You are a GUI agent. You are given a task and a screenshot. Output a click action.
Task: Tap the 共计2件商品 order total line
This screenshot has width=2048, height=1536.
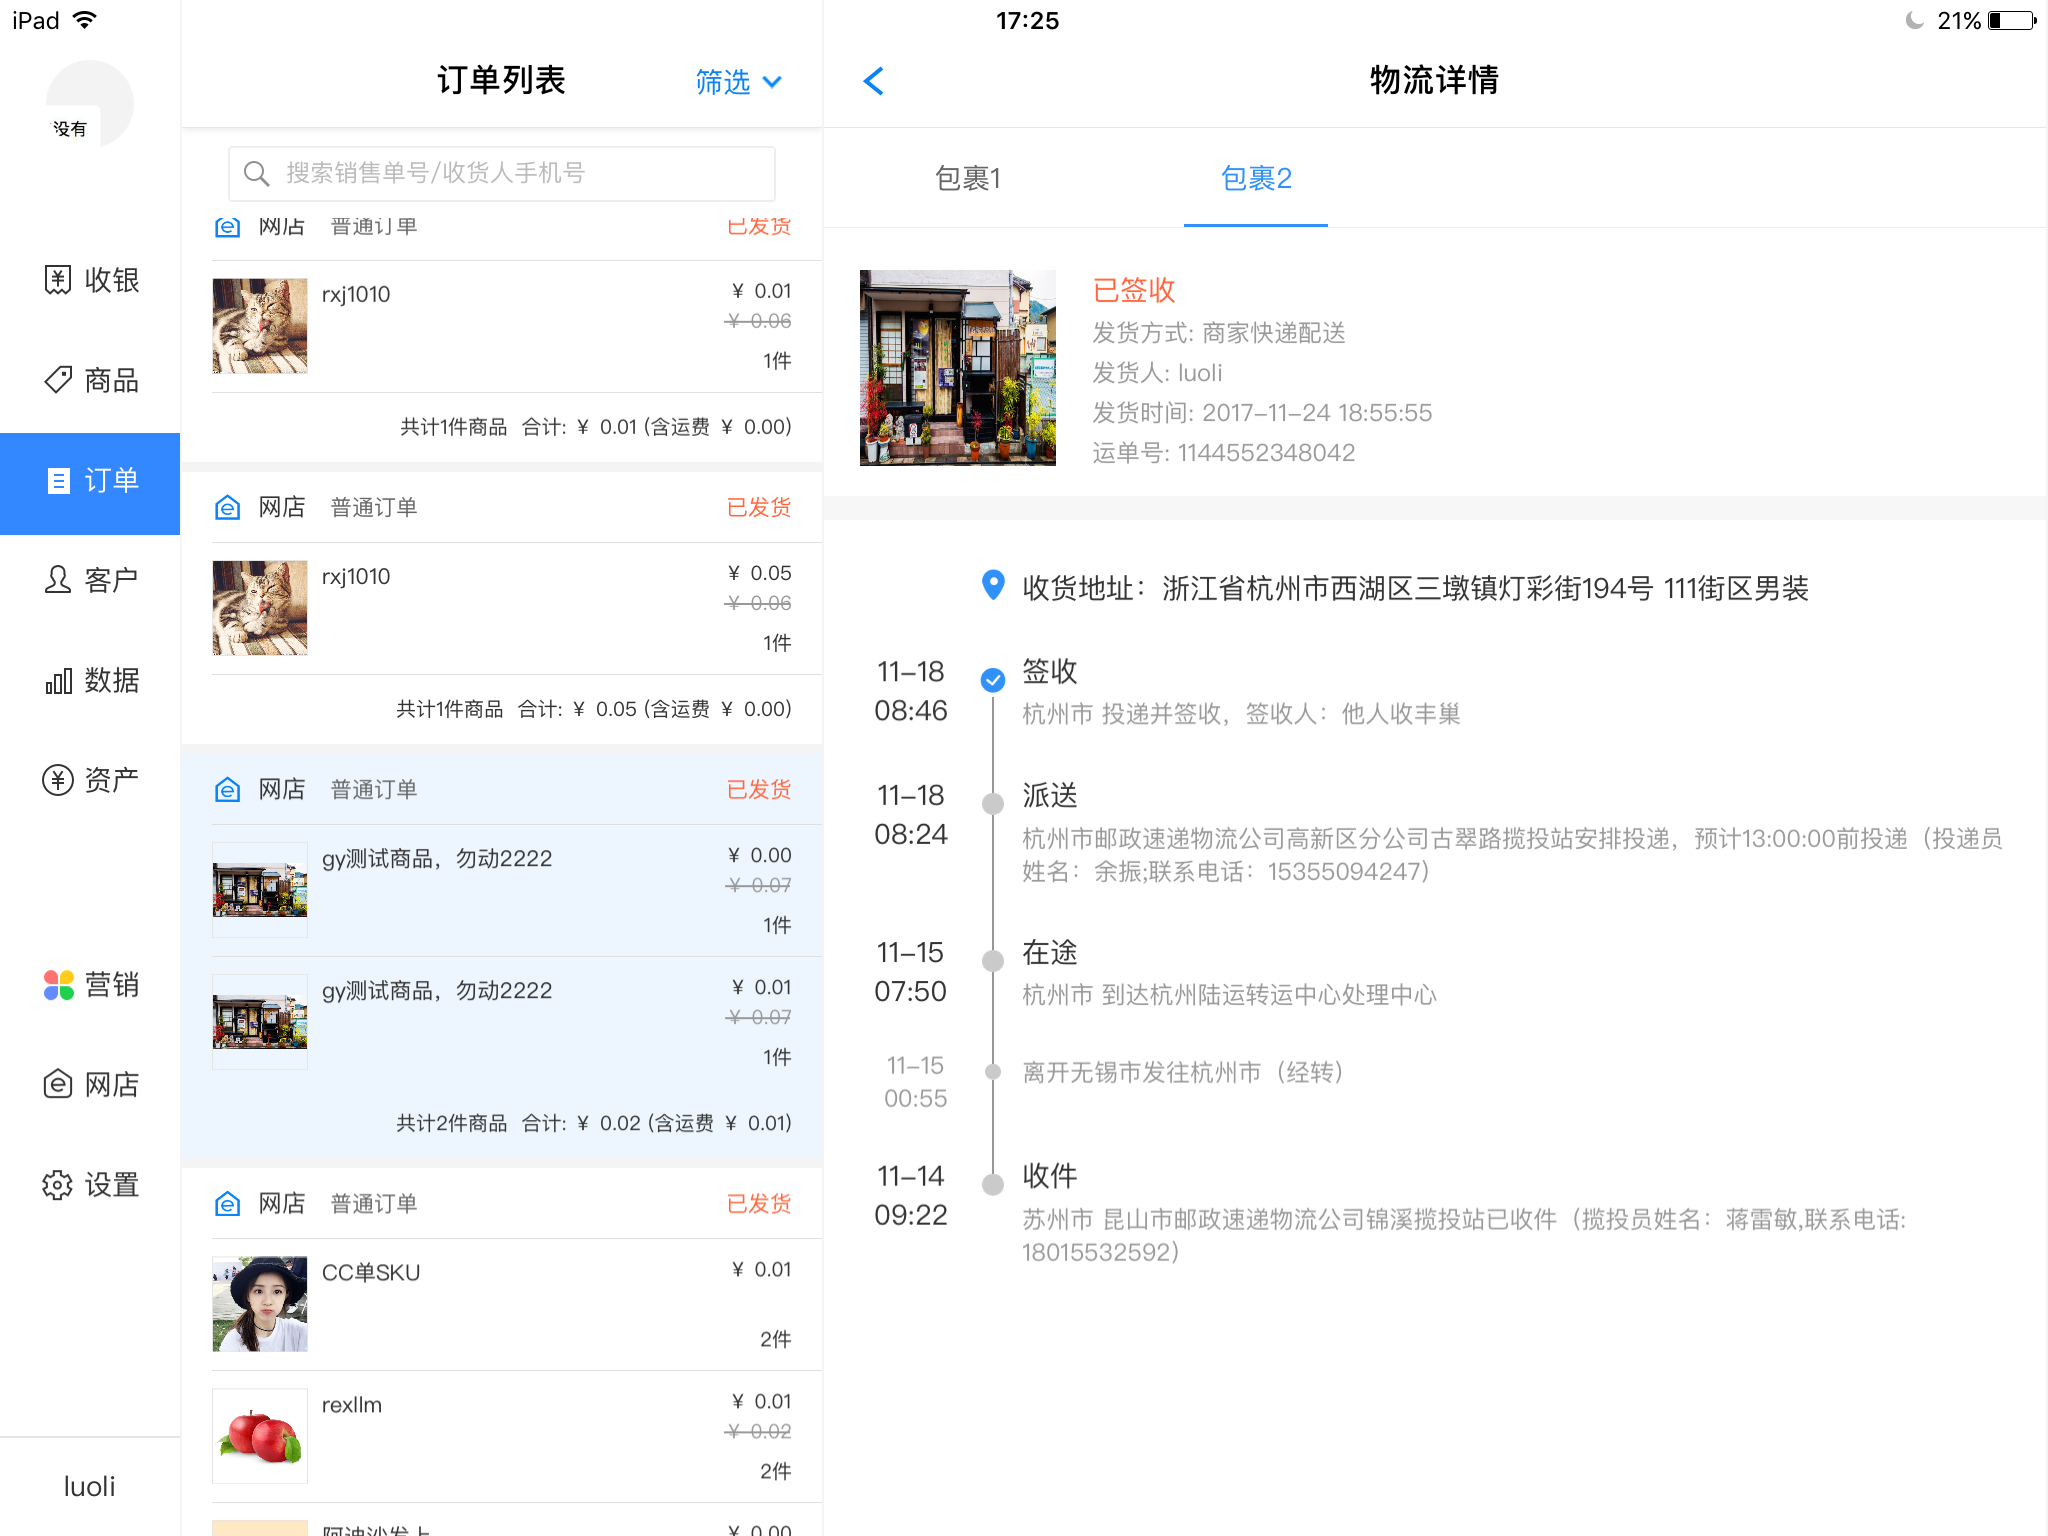click(x=594, y=1123)
